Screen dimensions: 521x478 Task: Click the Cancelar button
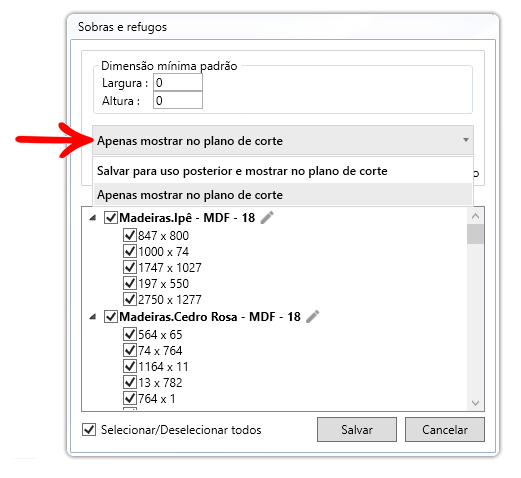pyautogui.click(x=445, y=430)
